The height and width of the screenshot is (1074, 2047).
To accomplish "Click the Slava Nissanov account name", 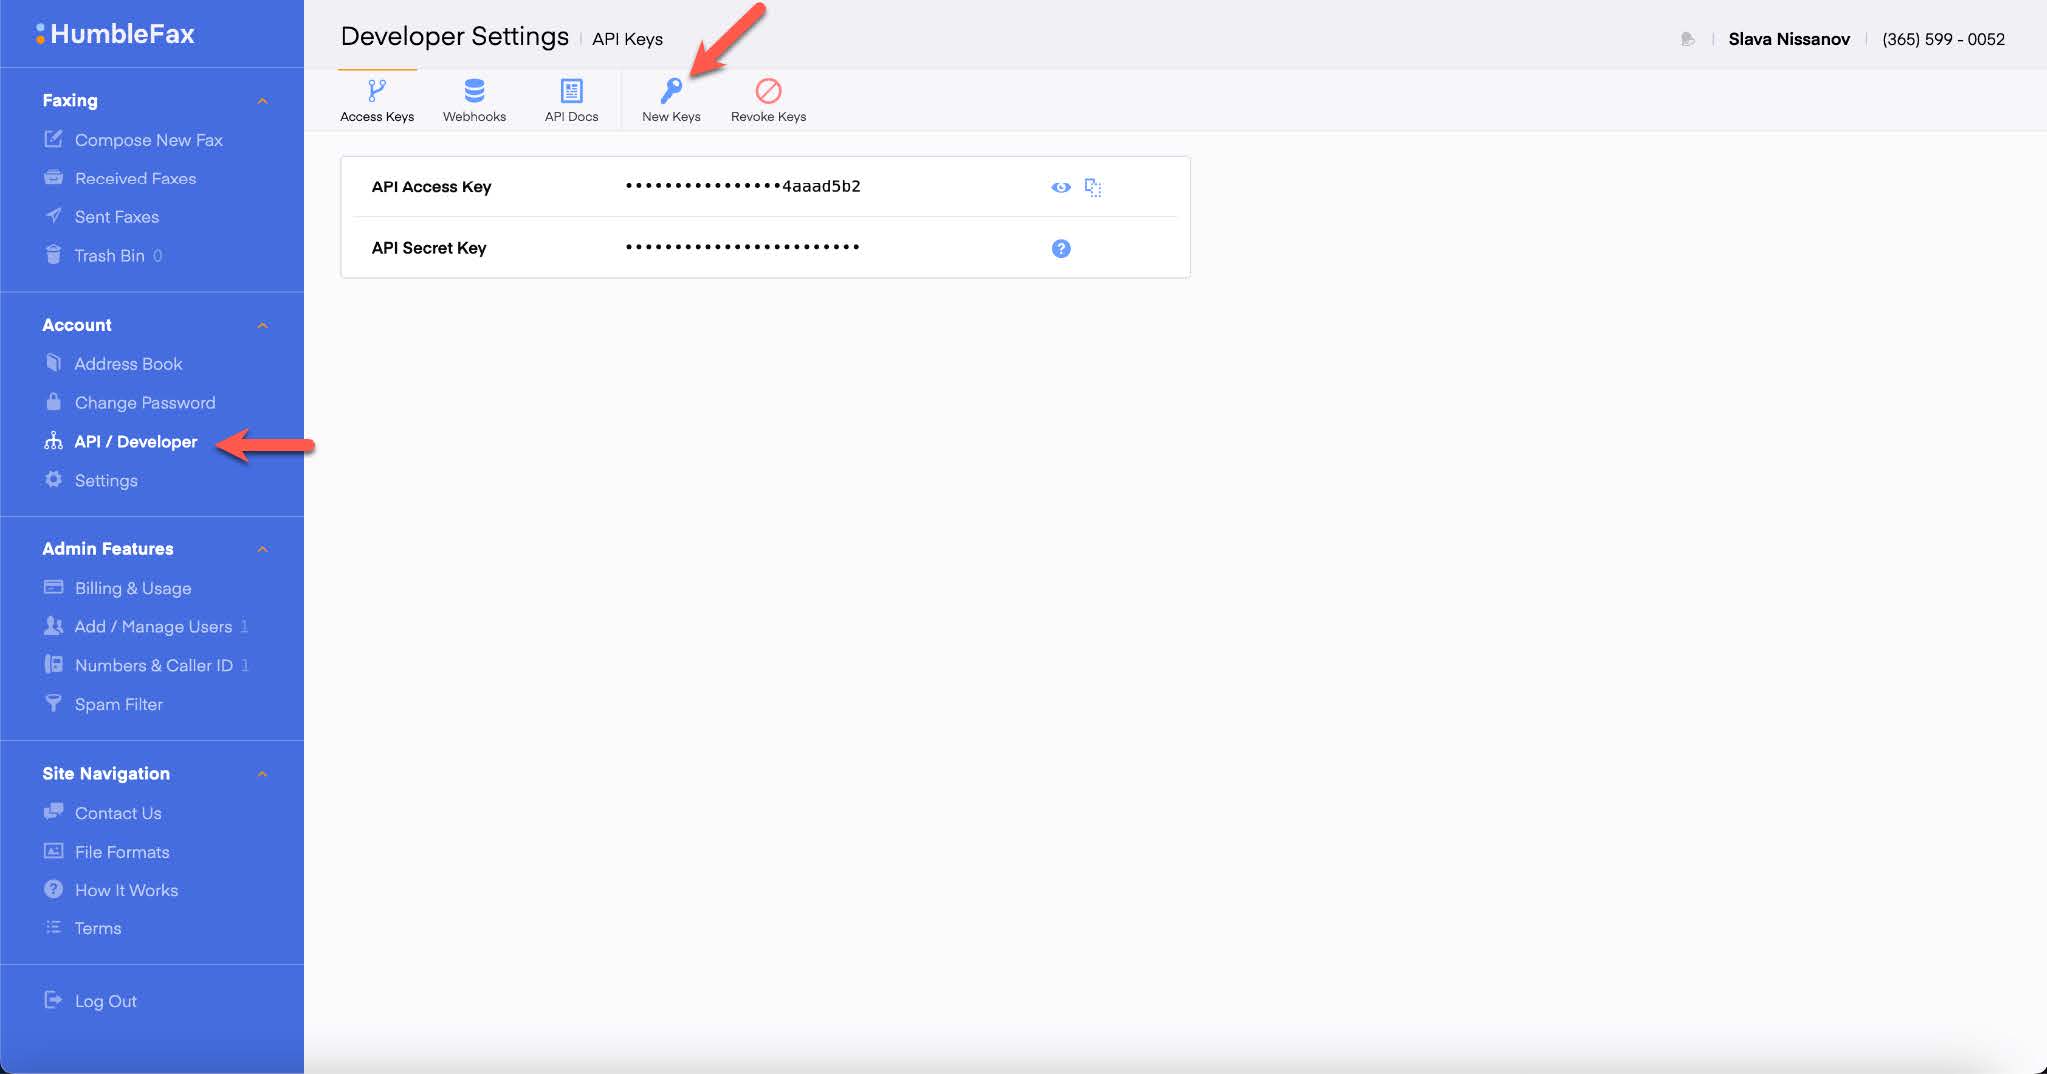I will click(x=1789, y=38).
